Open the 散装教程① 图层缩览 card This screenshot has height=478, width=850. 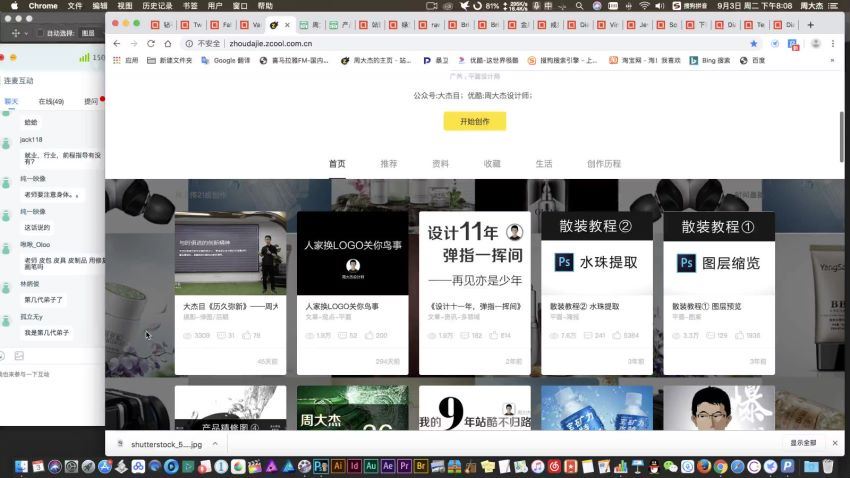pos(719,293)
